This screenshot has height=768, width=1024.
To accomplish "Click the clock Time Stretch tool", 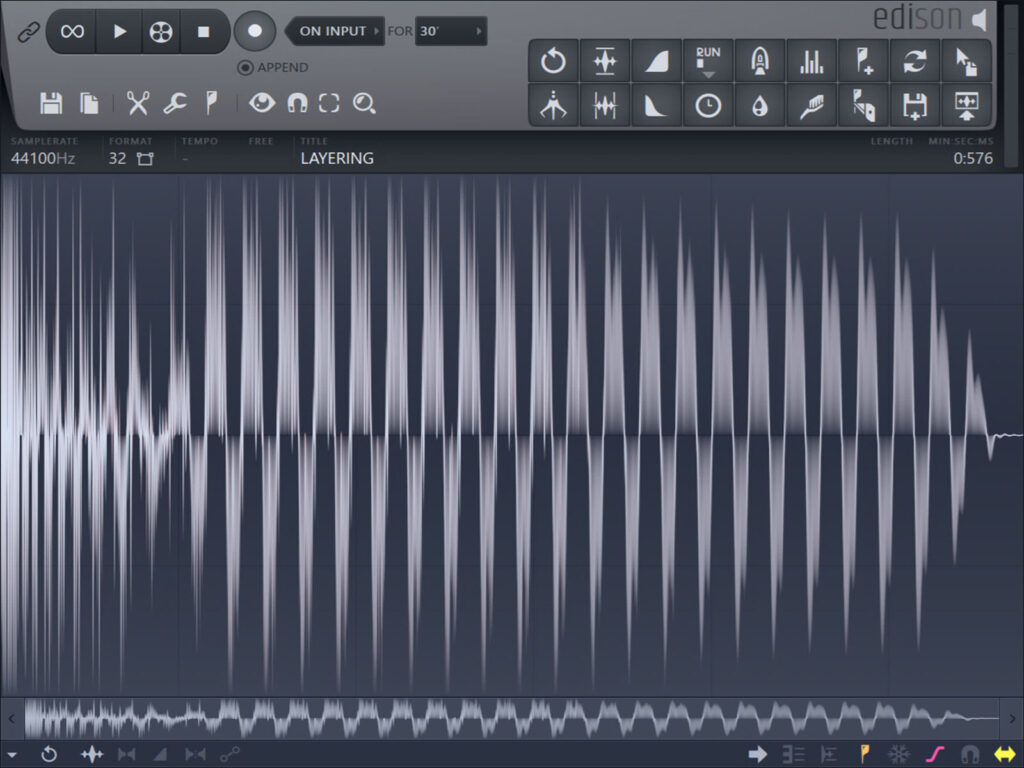I will point(708,105).
